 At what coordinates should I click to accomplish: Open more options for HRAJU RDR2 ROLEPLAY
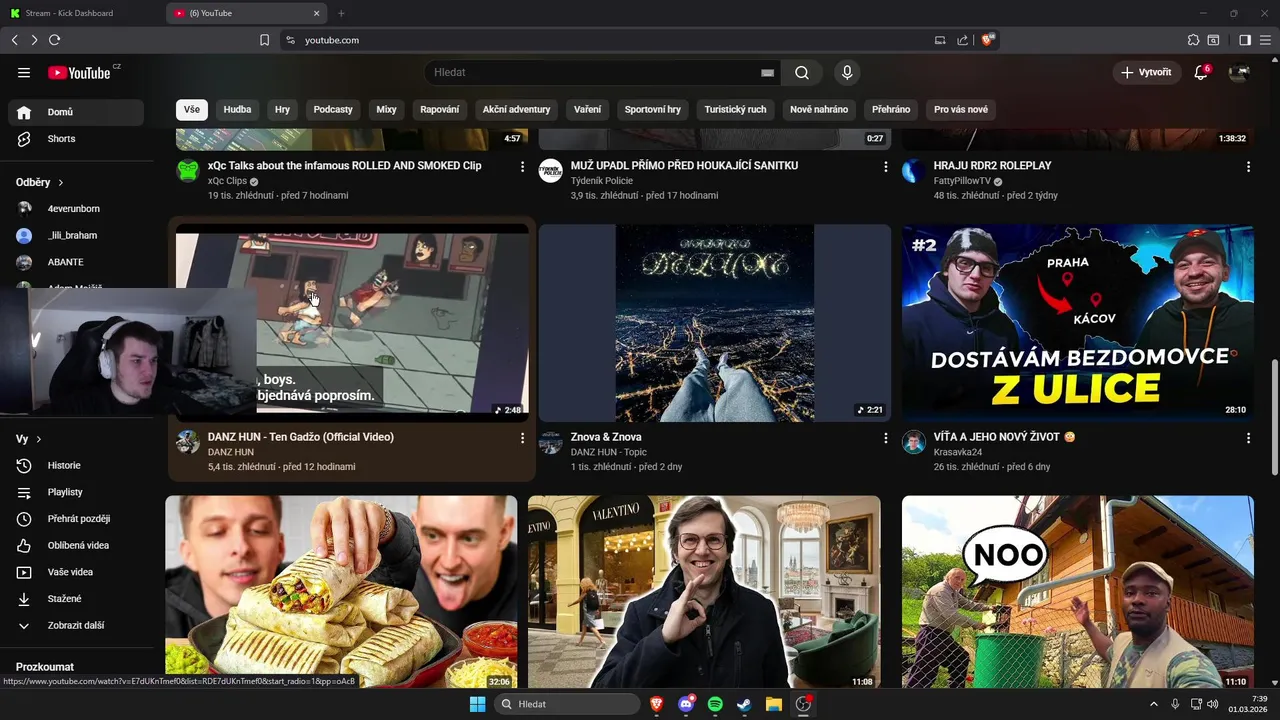pos(1248,167)
